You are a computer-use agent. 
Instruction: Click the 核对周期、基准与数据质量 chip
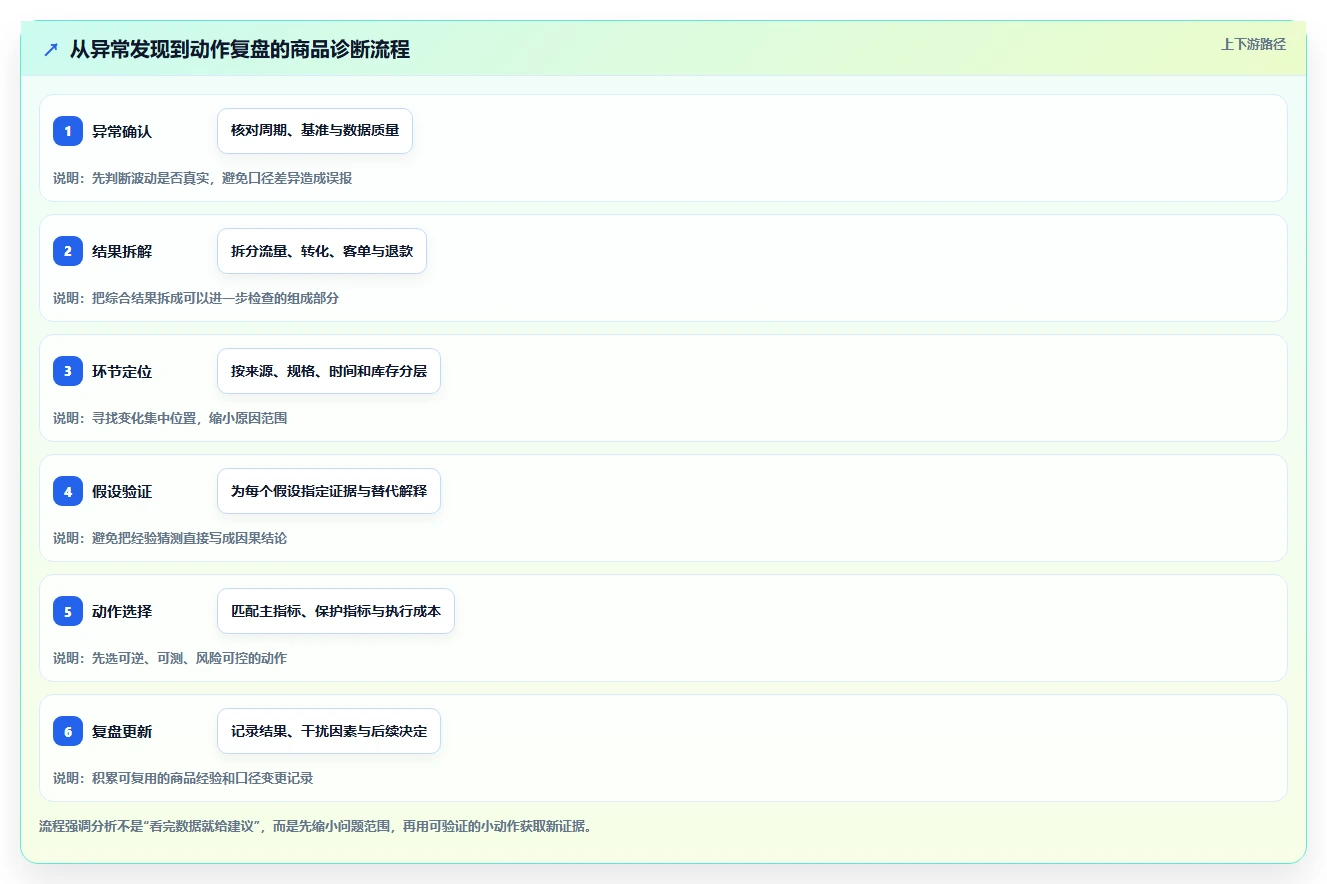315,131
